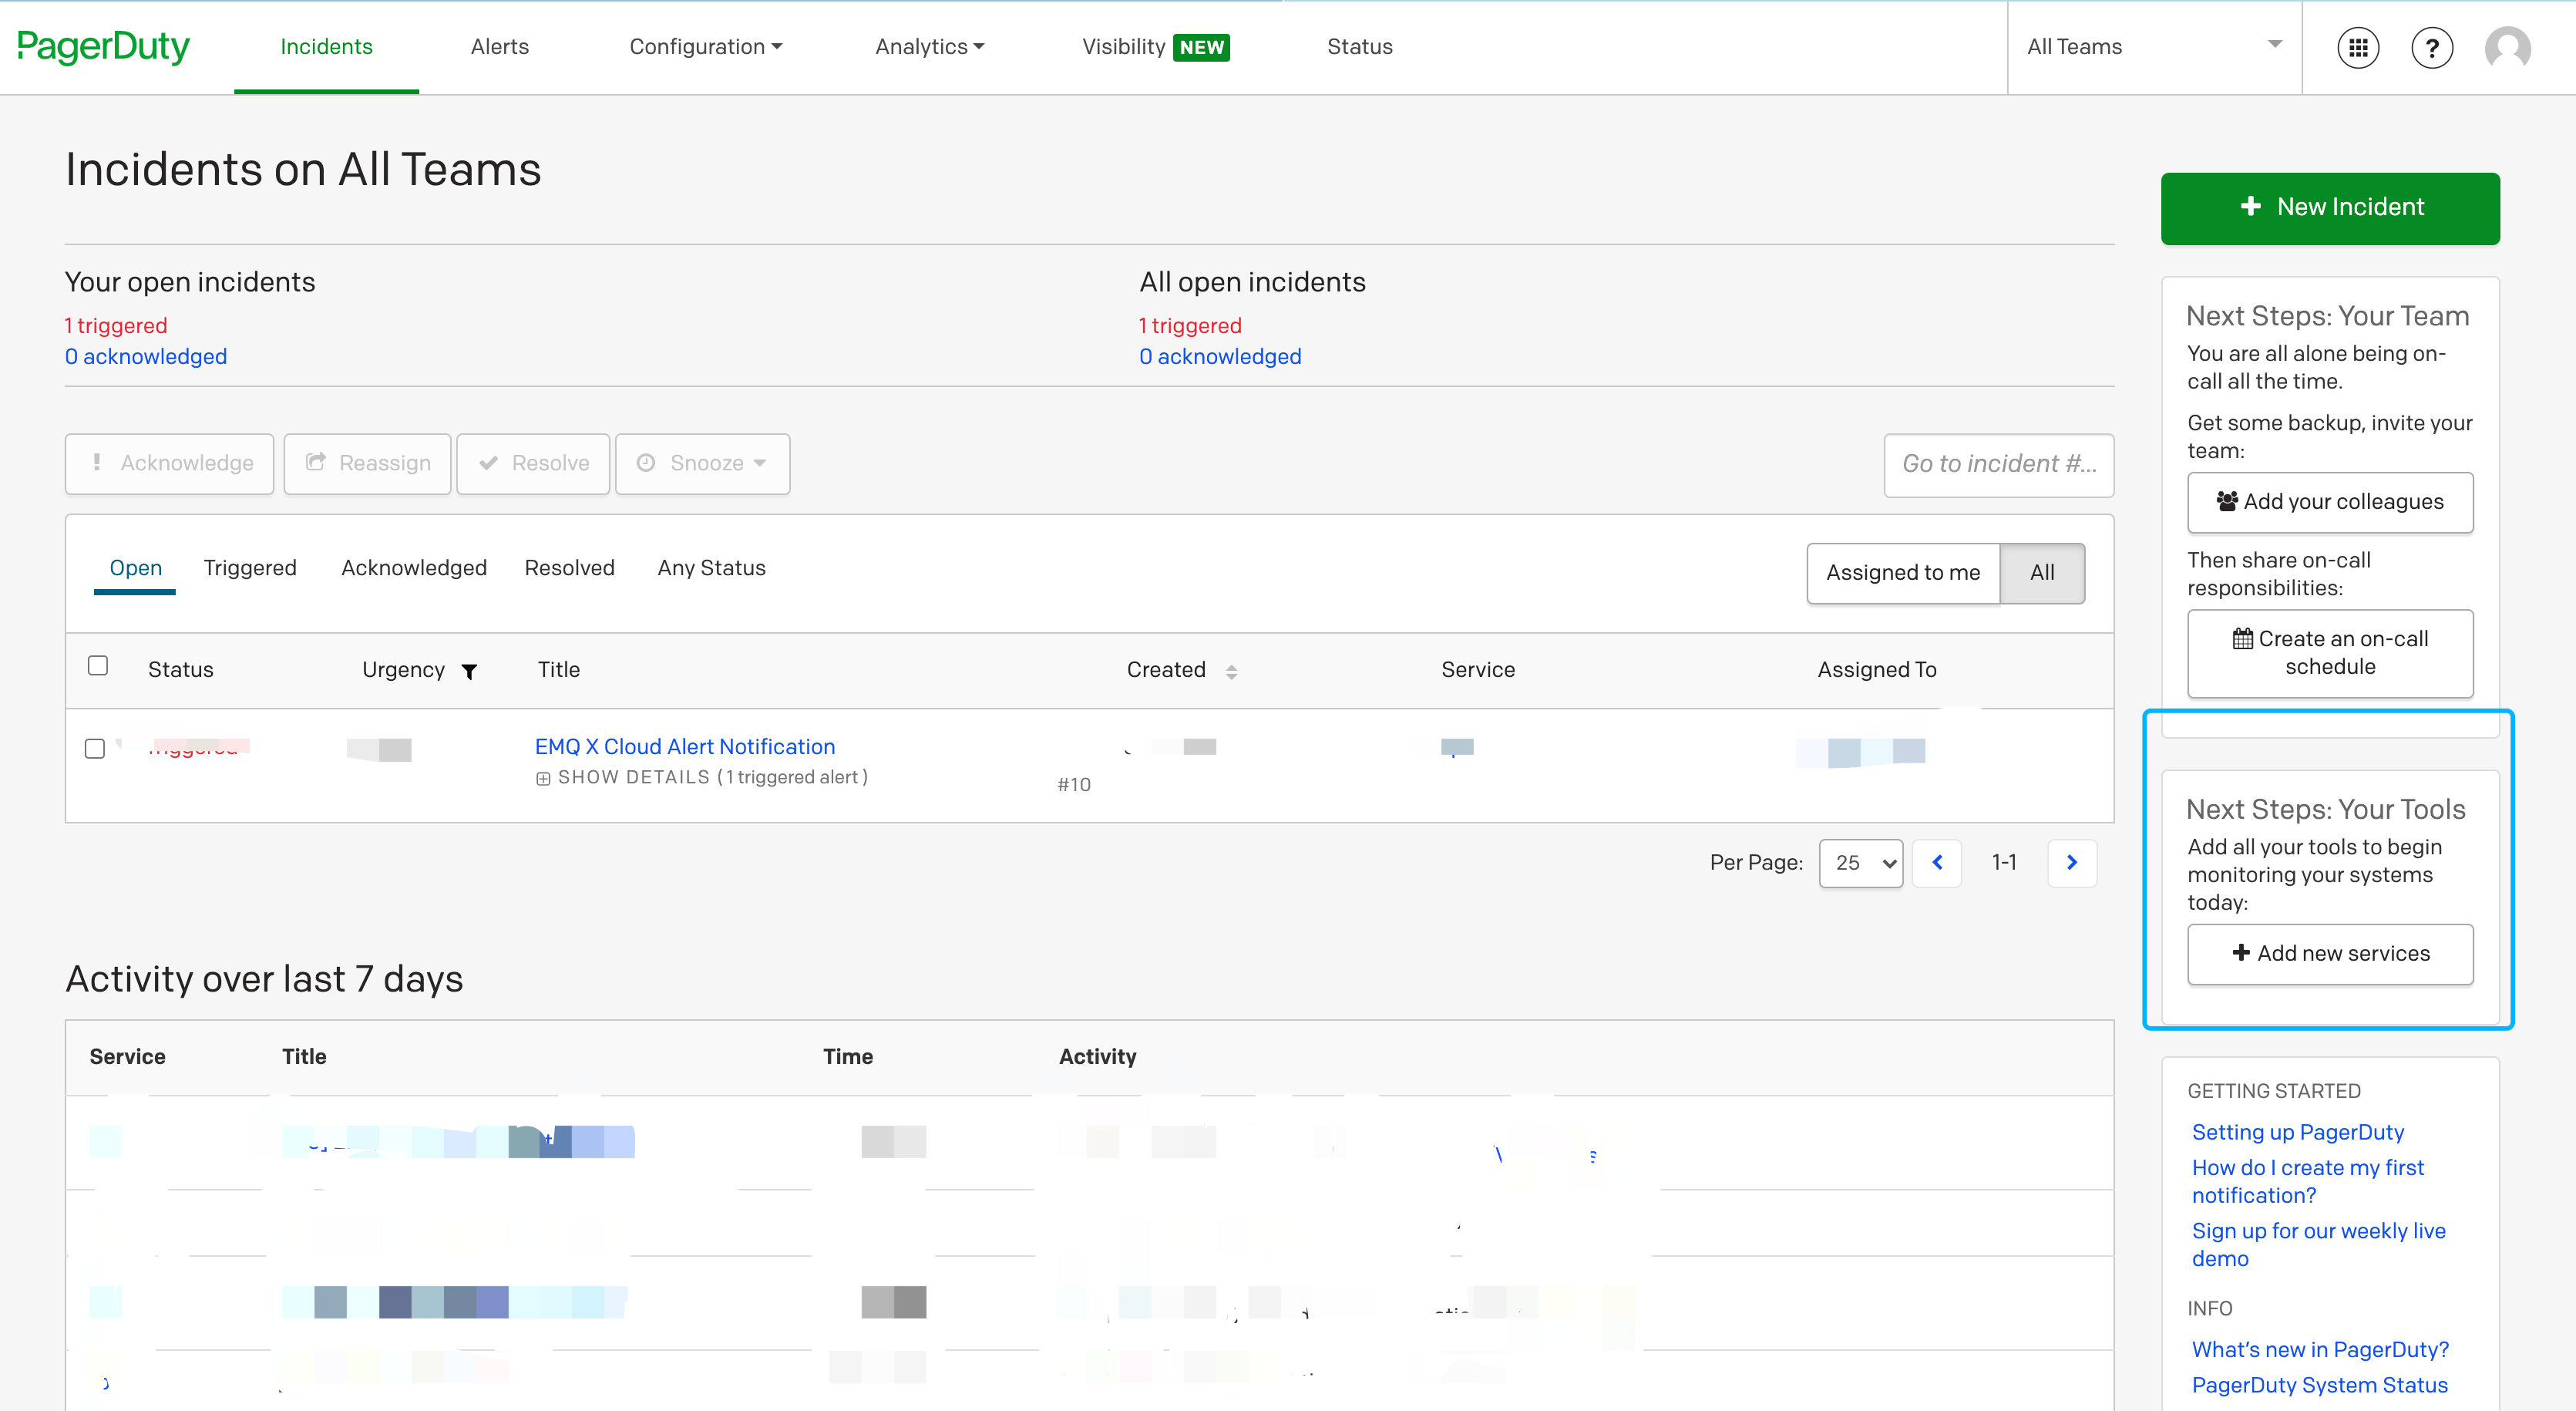Click the help question mark icon

coord(2432,47)
